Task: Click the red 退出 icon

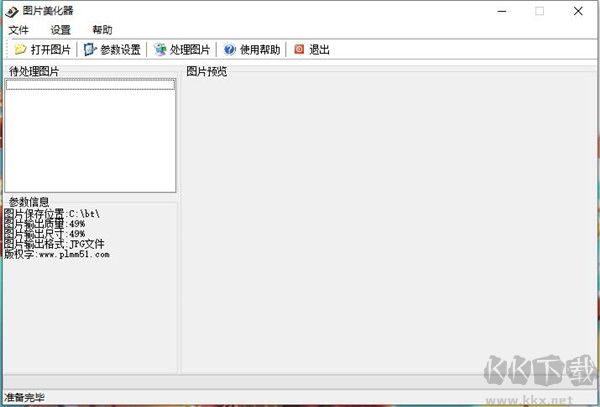Action: [299, 49]
